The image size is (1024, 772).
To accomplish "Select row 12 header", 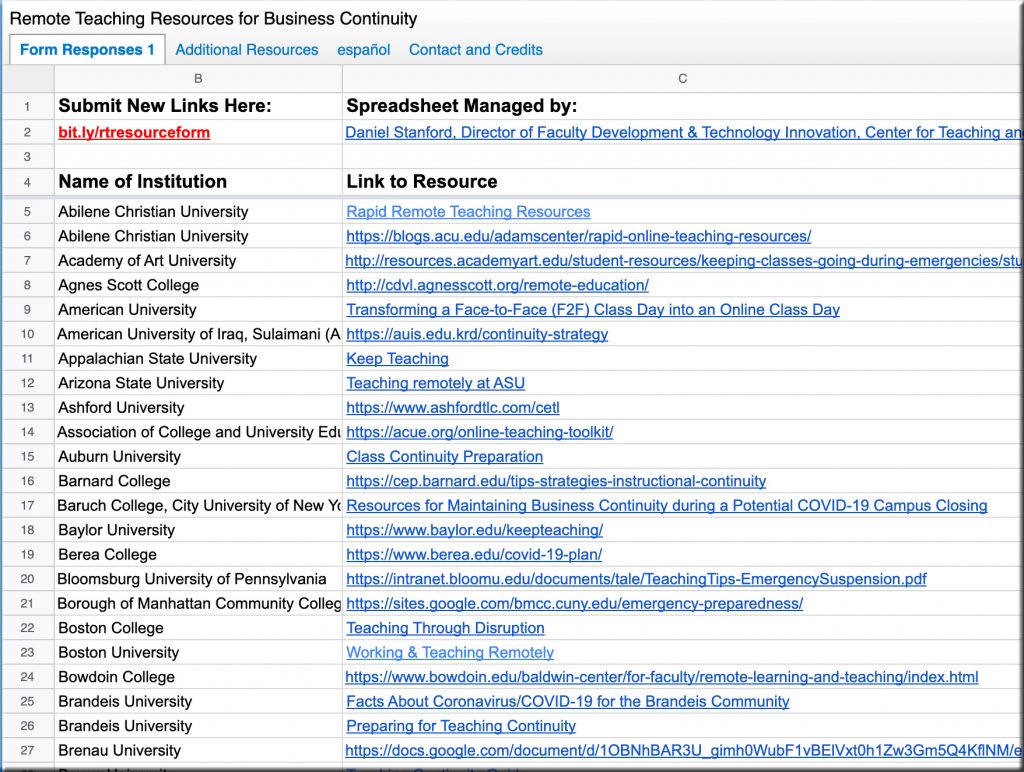I will pyautogui.click(x=27, y=383).
